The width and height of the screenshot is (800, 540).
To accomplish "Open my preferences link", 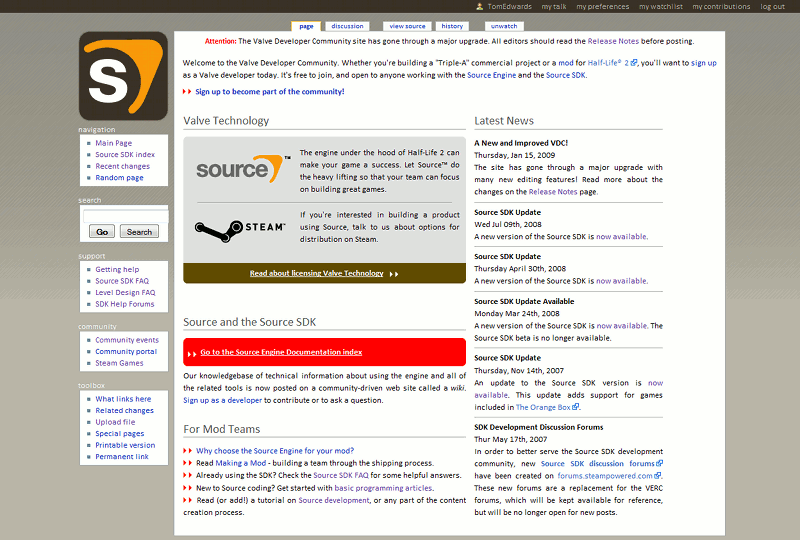I will [x=603, y=7].
